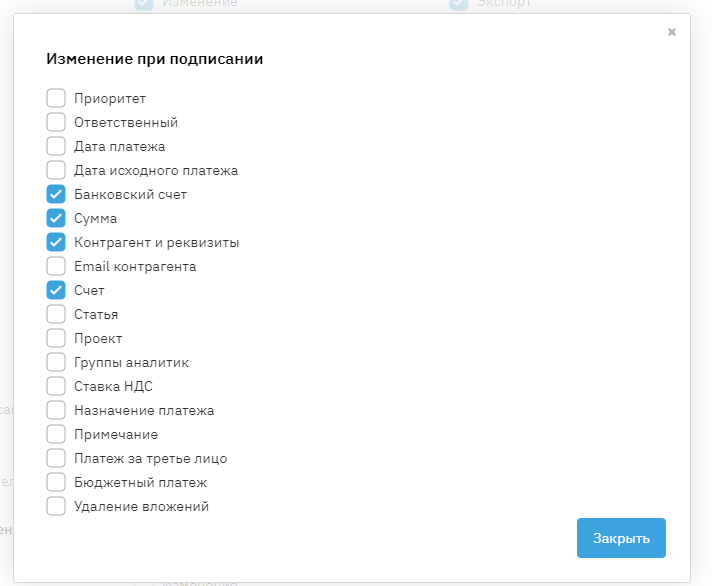Viewport: 712px width, 586px height.
Task: Tick the Дата платежа checkbox
Action: pyautogui.click(x=56, y=146)
